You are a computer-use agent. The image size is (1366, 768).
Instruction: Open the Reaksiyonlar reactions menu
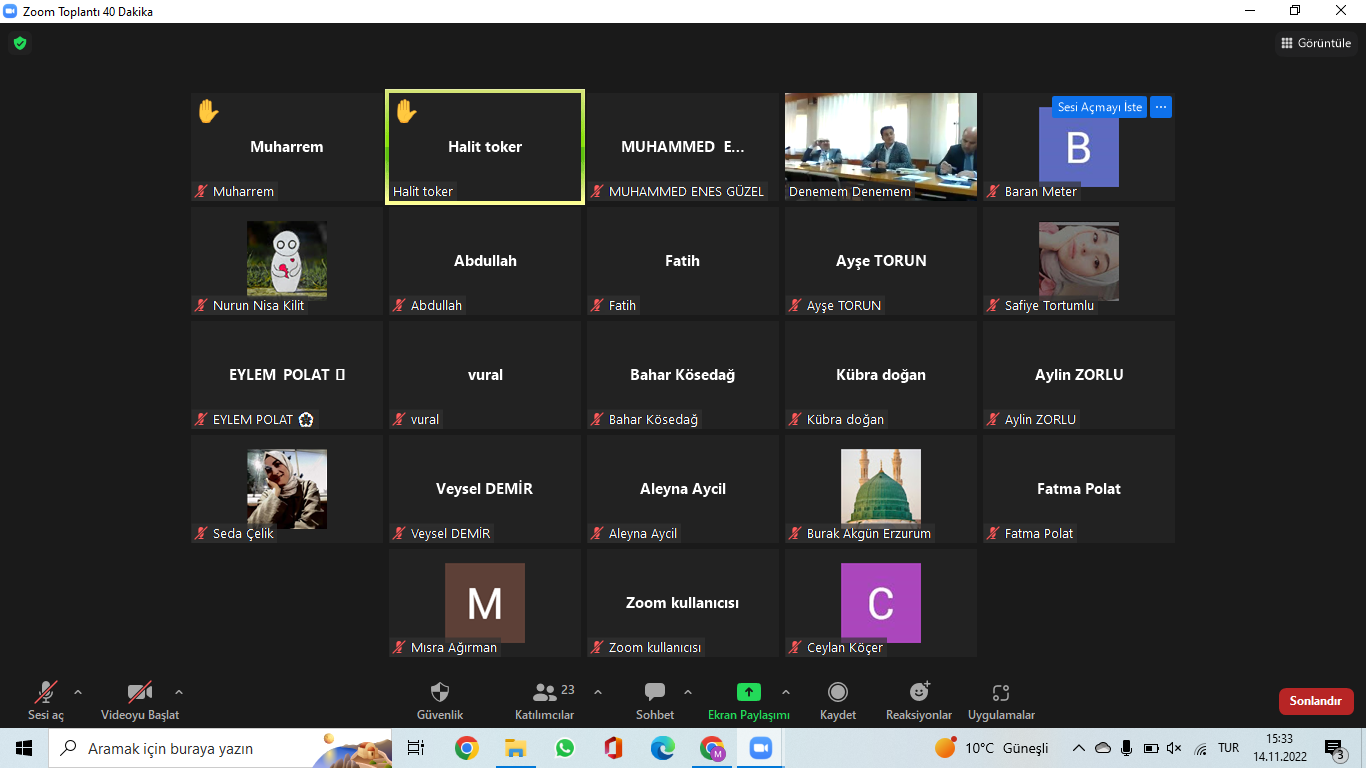point(918,693)
